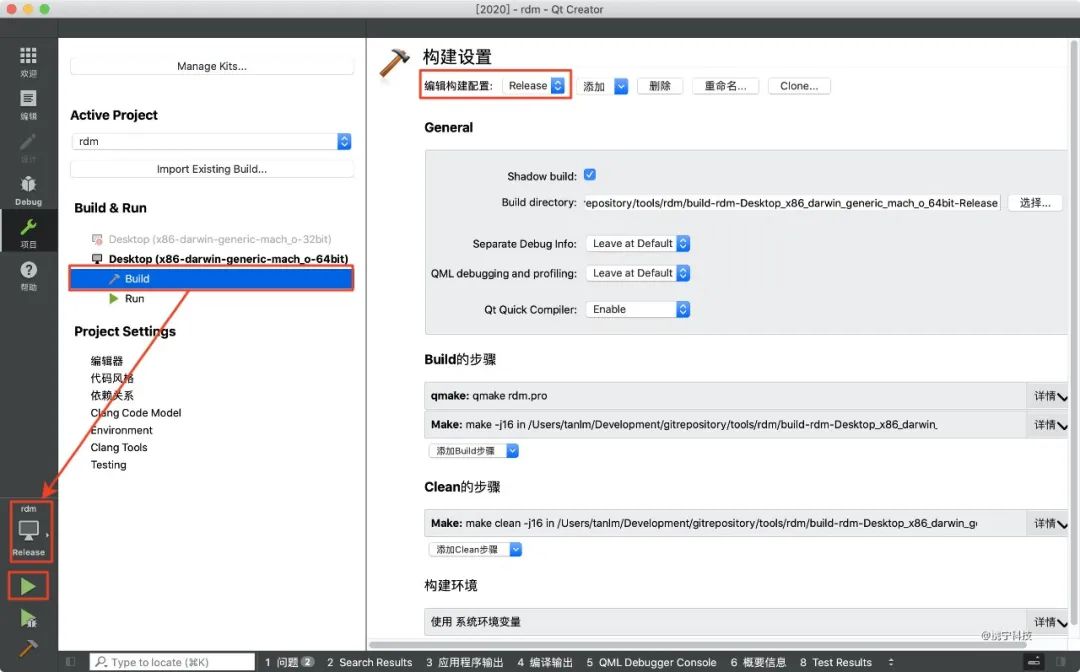The width and height of the screenshot is (1080, 672).
Task: Open the 编译输出 output pane
Action: tap(545, 662)
